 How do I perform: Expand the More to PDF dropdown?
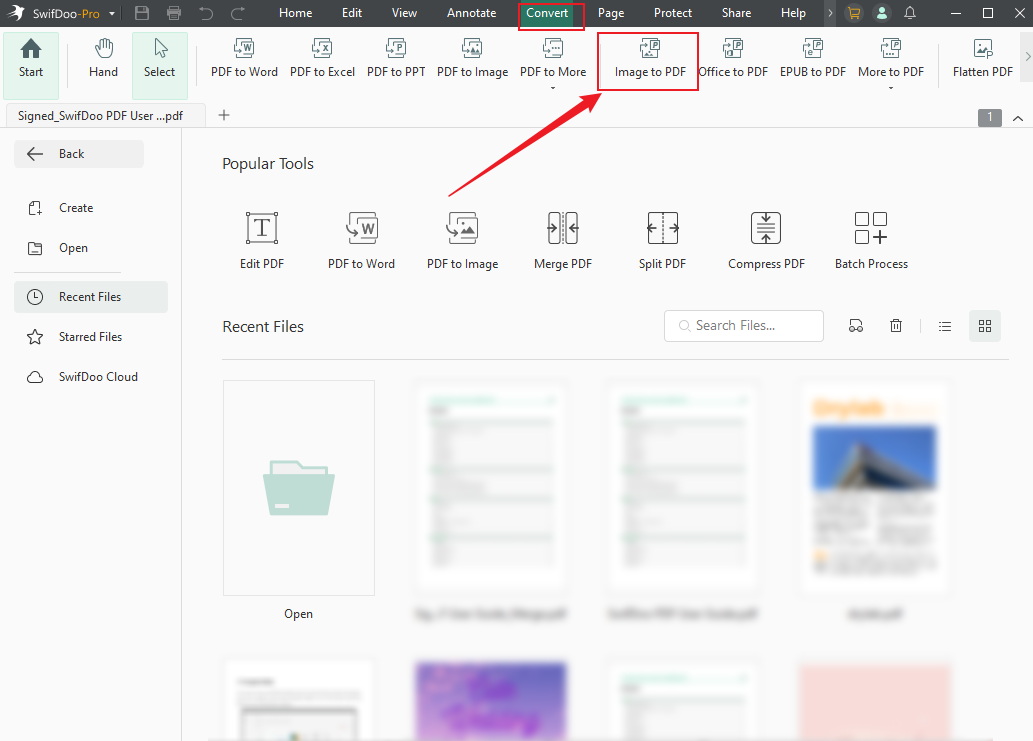[891, 88]
